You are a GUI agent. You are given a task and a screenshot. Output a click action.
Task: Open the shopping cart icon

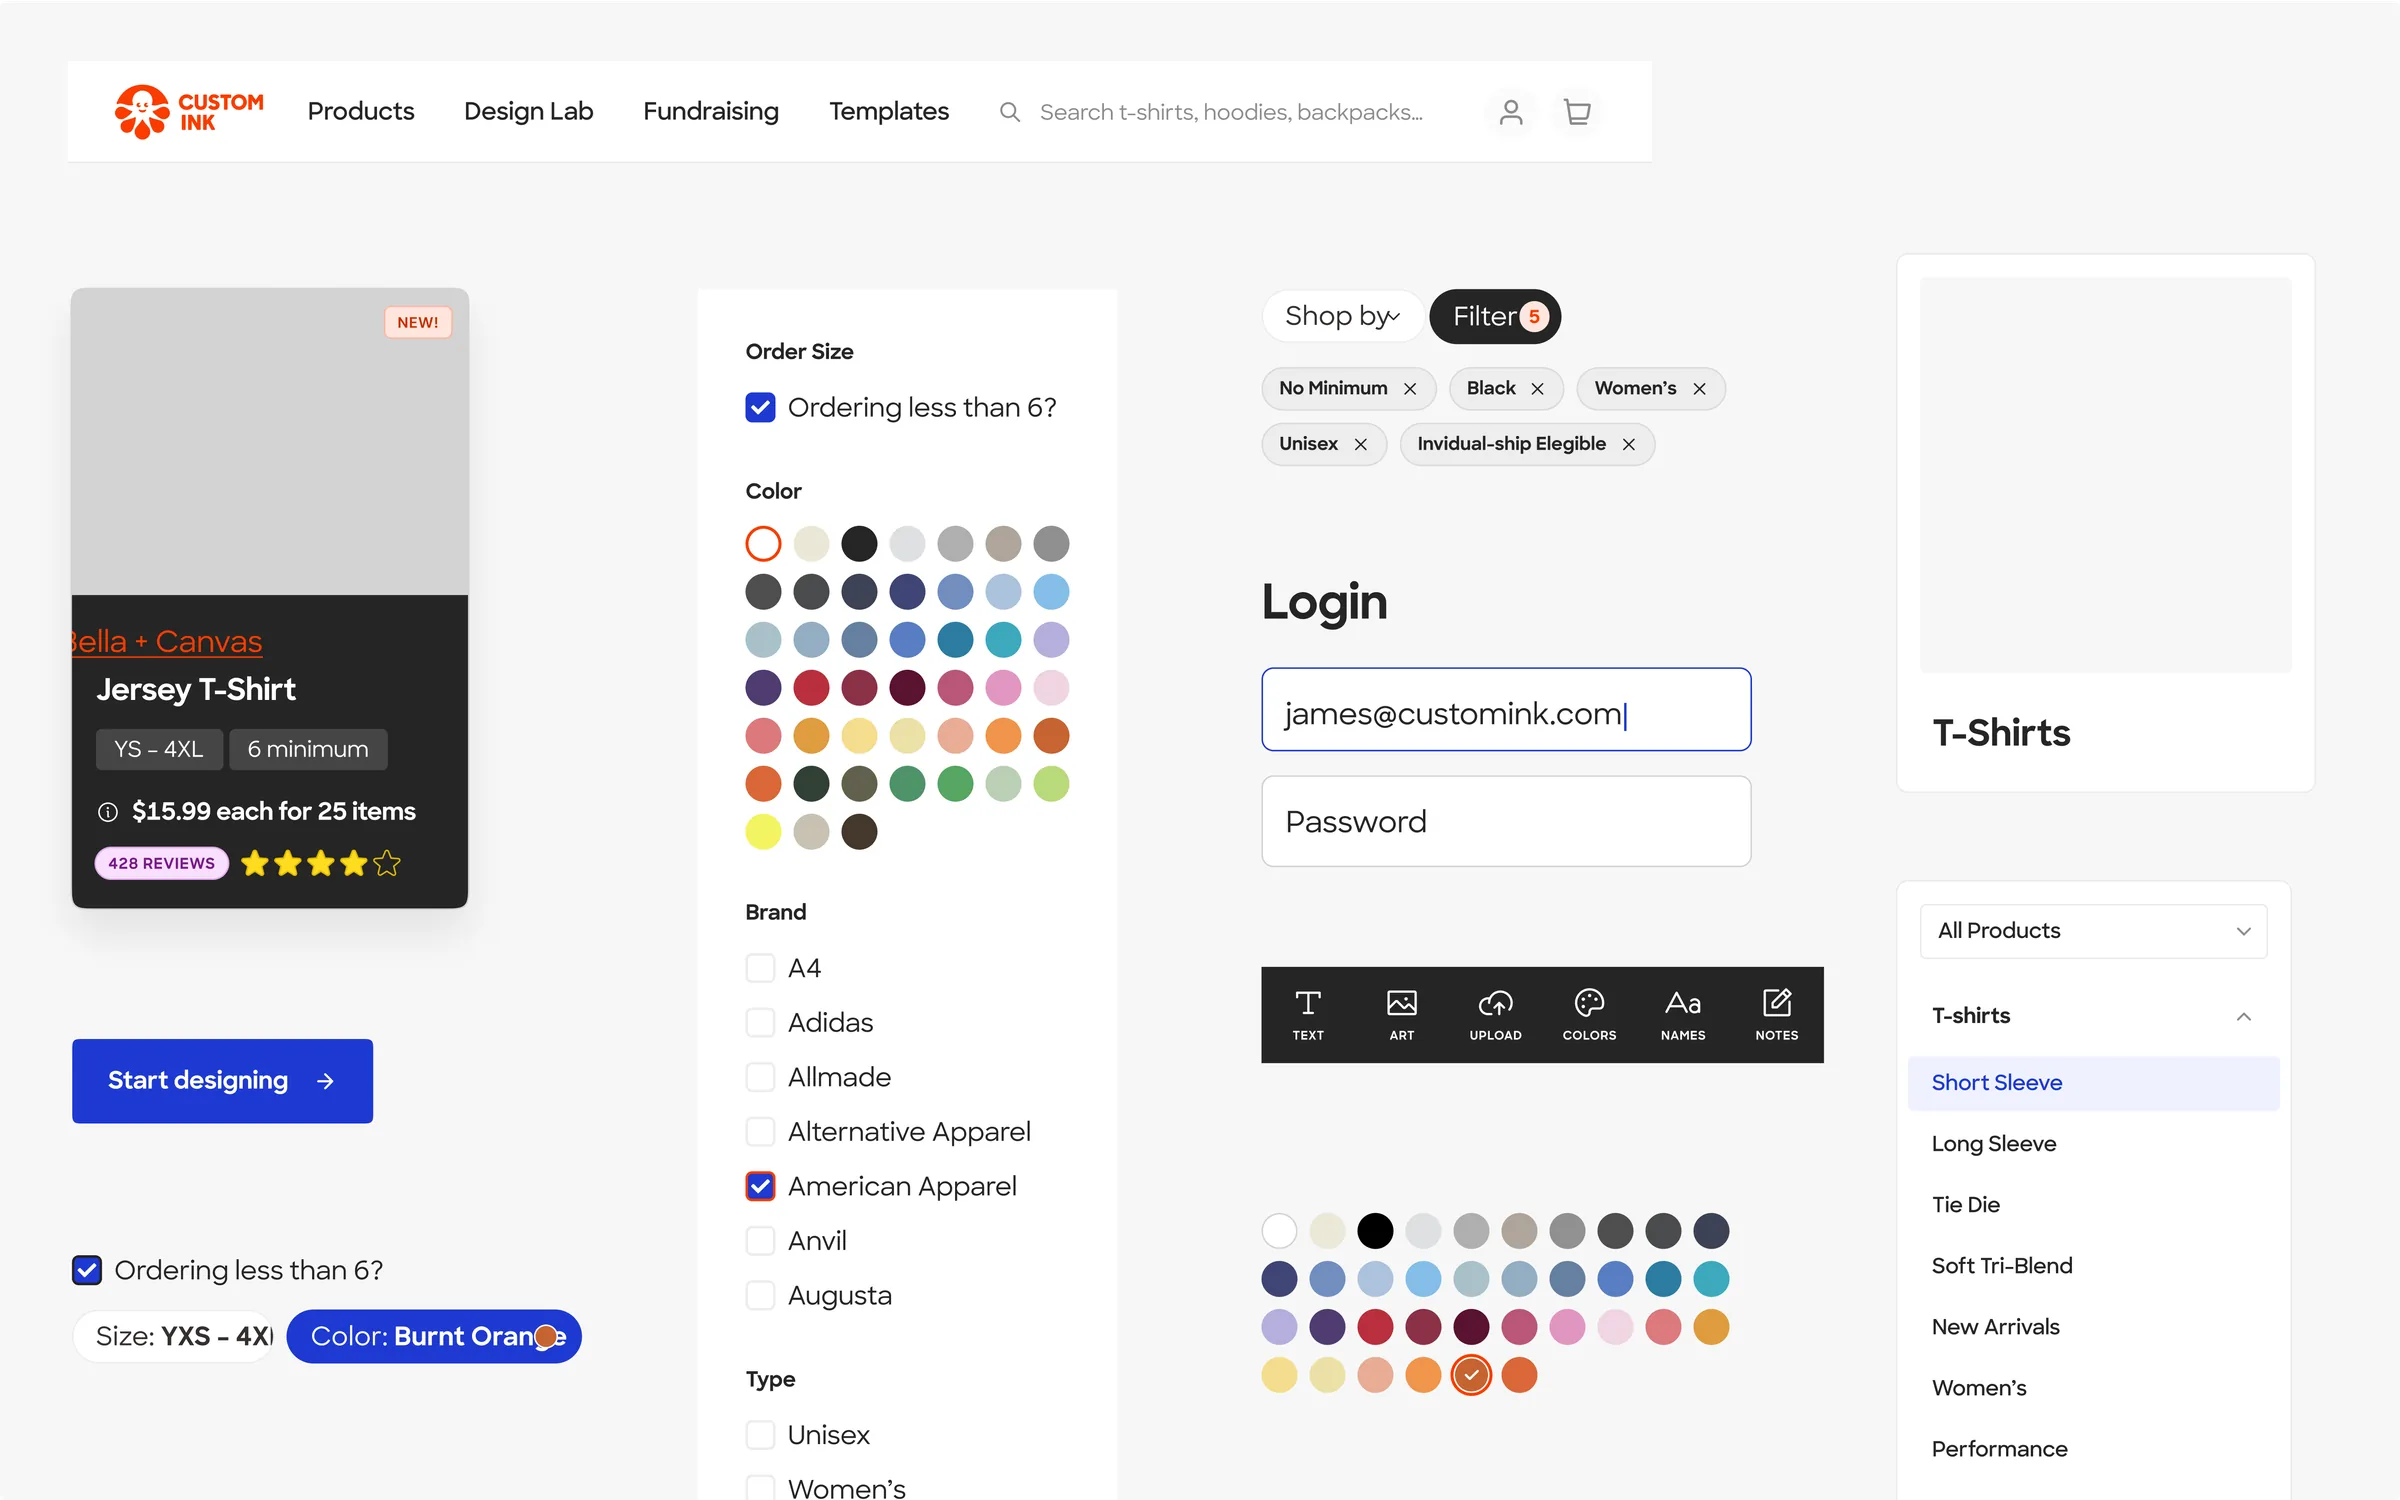click(x=1577, y=112)
